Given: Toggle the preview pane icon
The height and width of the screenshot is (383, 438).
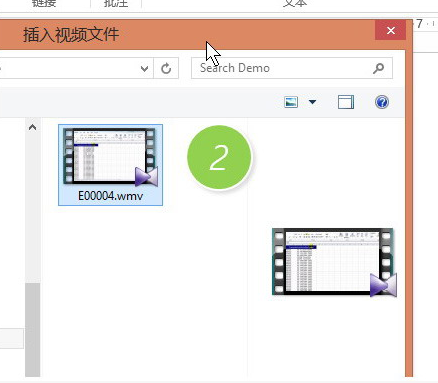Looking at the screenshot, I should tap(346, 102).
